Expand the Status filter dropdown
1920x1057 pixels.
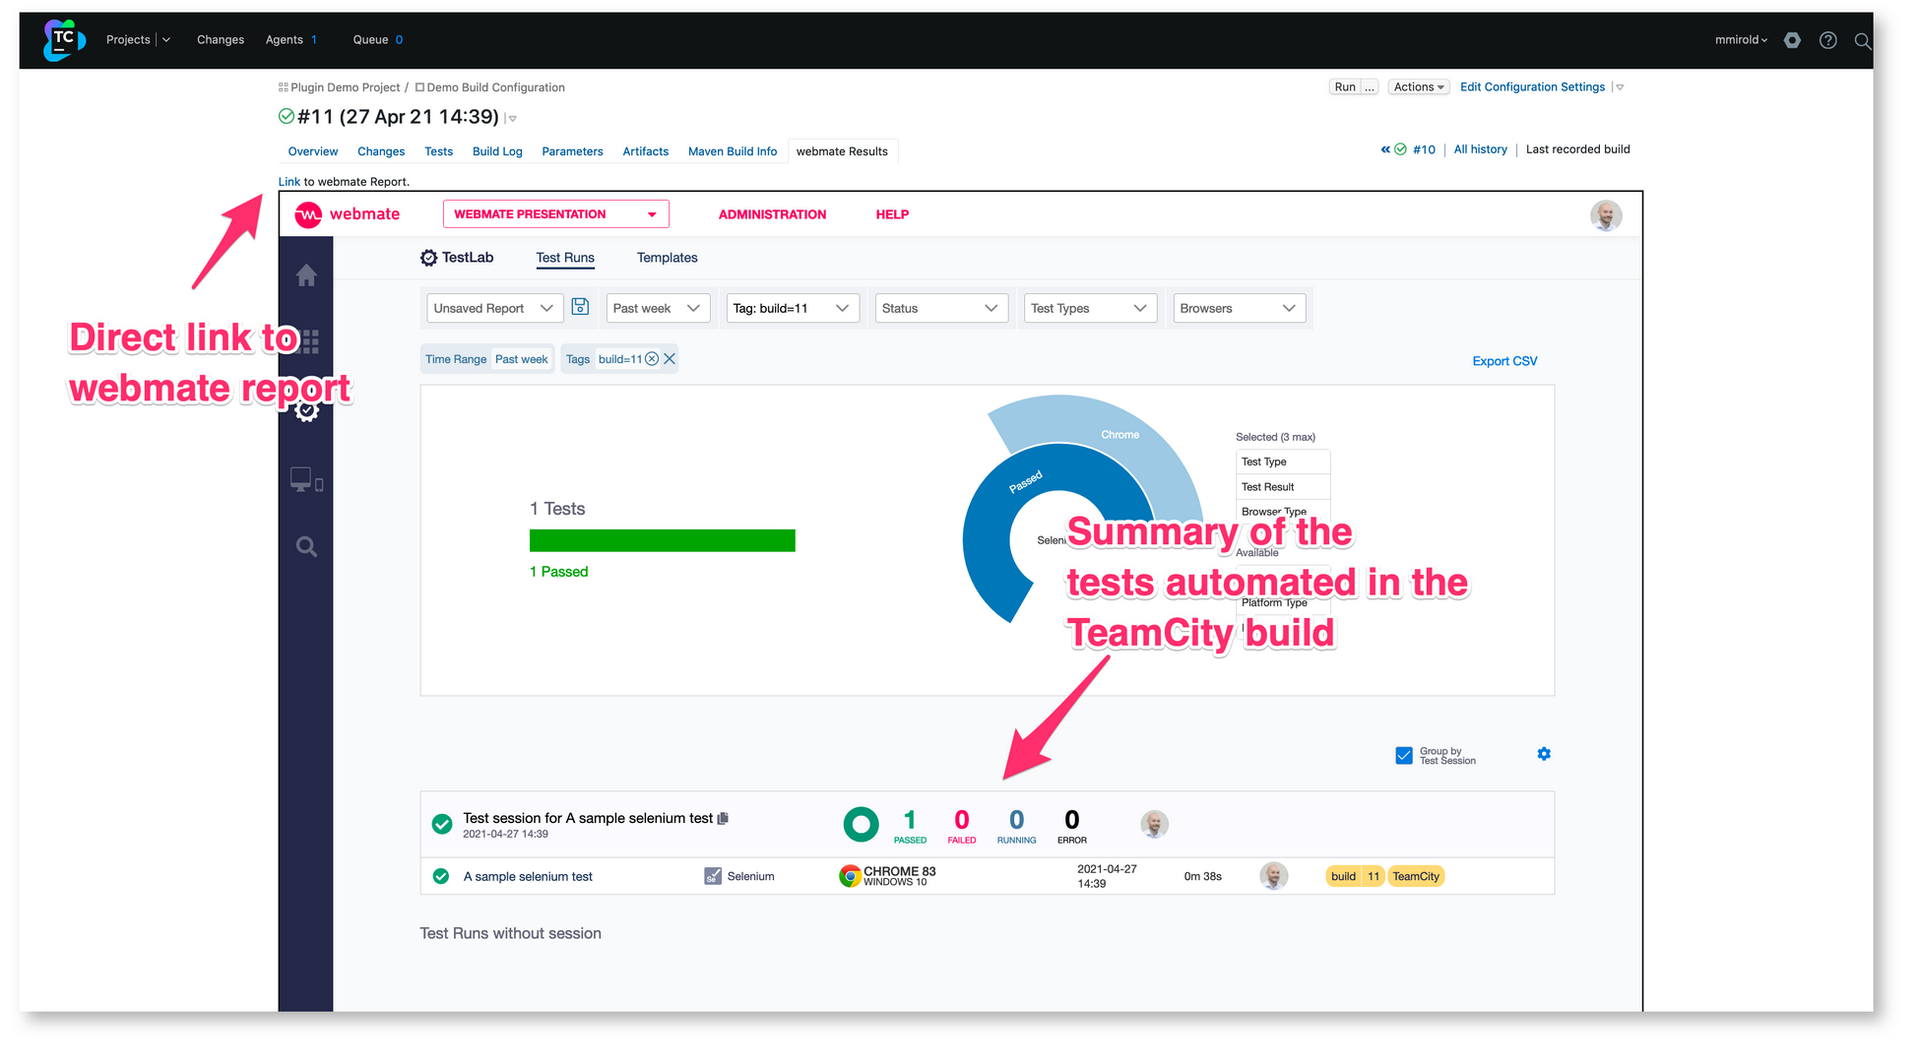tap(941, 308)
